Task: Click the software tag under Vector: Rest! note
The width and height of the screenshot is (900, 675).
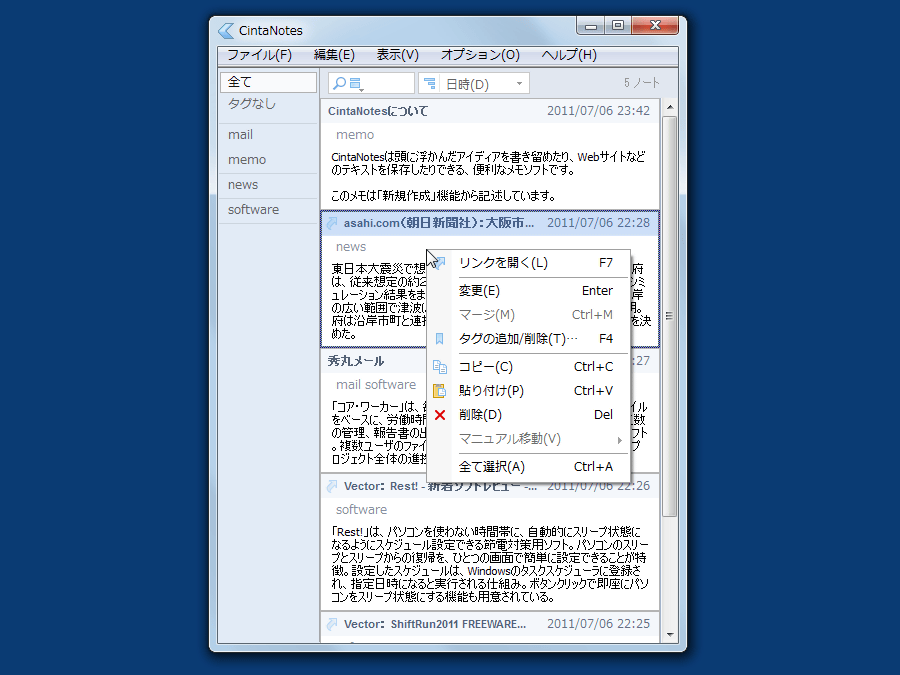Action: click(361, 510)
